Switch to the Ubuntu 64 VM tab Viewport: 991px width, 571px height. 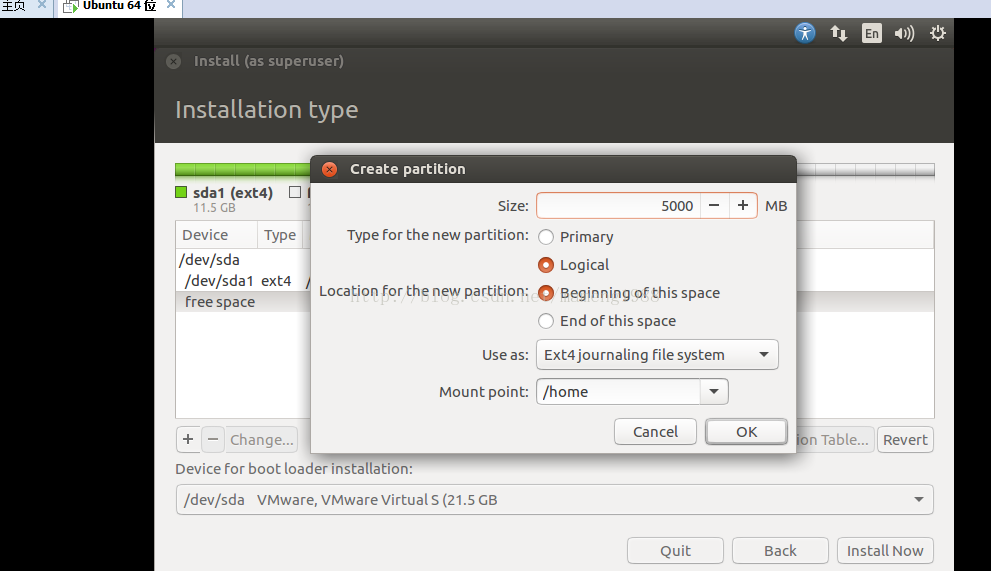pyautogui.click(x=119, y=6)
